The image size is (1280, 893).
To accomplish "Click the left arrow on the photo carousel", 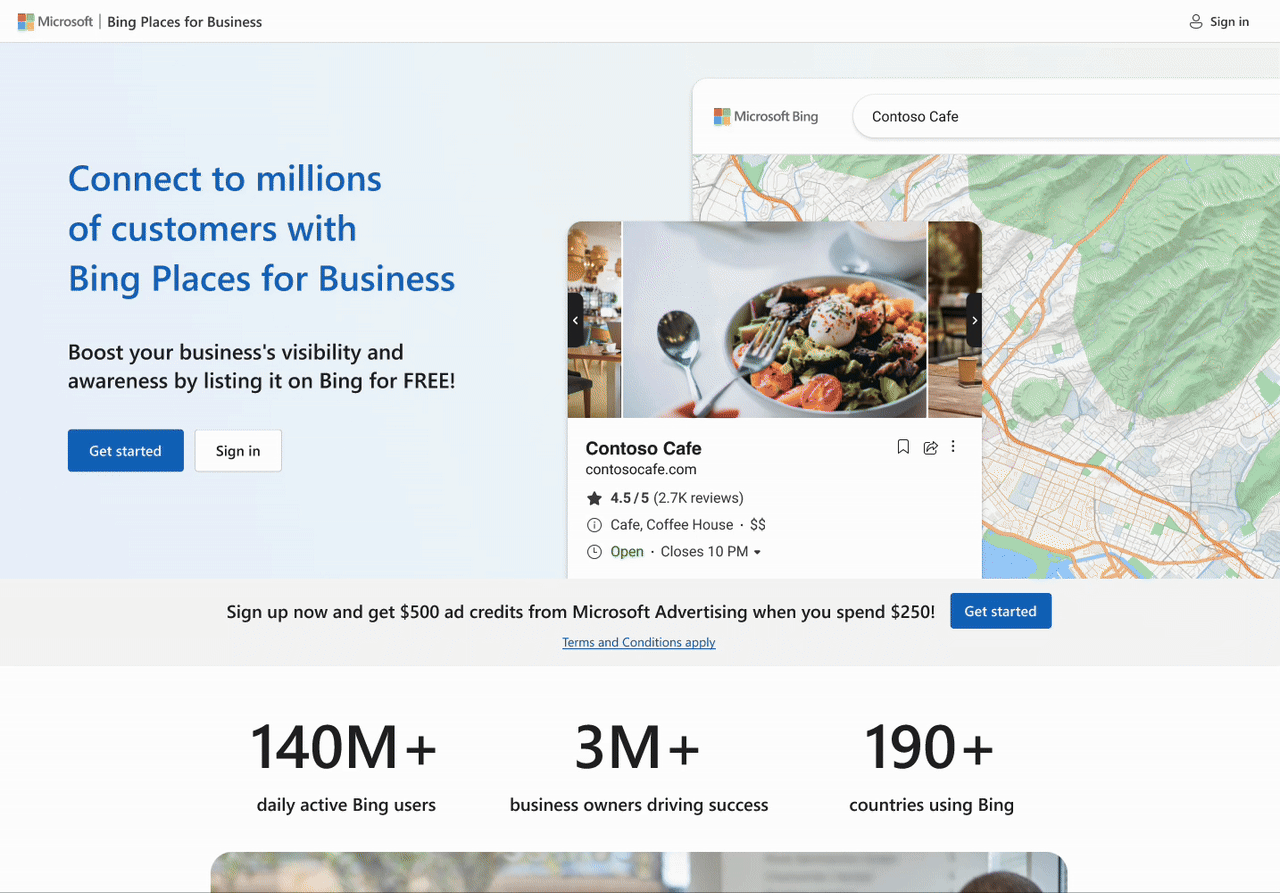I will (x=575, y=319).
